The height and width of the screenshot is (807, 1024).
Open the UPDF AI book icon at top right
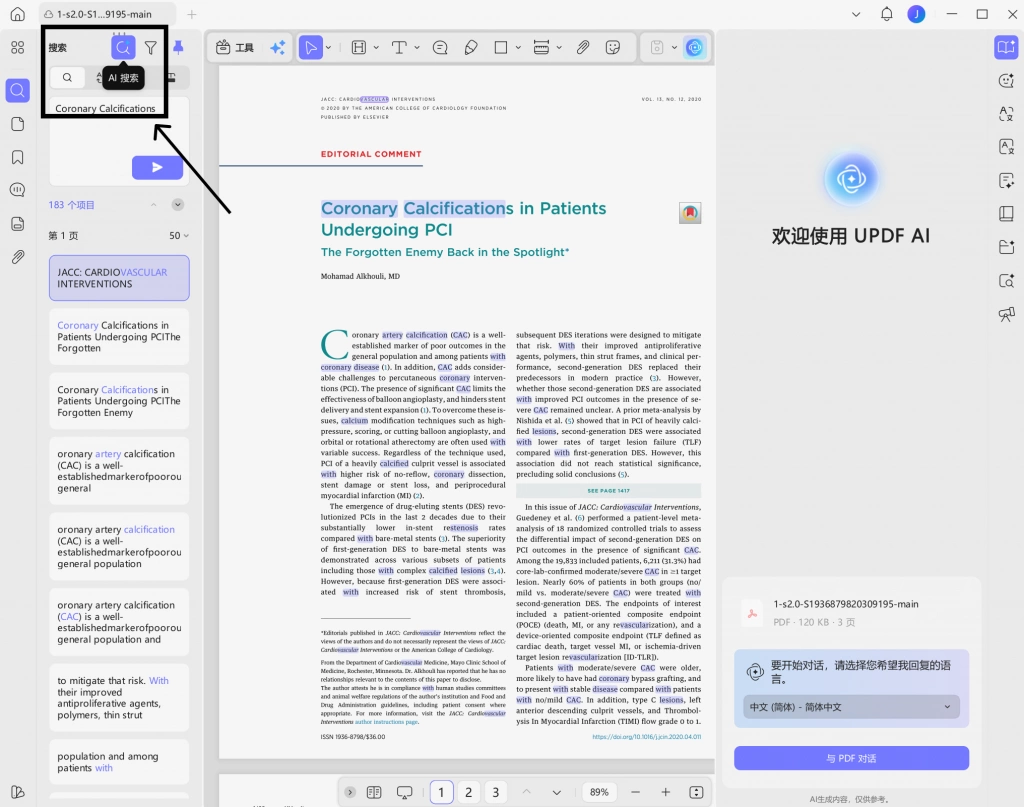click(x=1006, y=48)
